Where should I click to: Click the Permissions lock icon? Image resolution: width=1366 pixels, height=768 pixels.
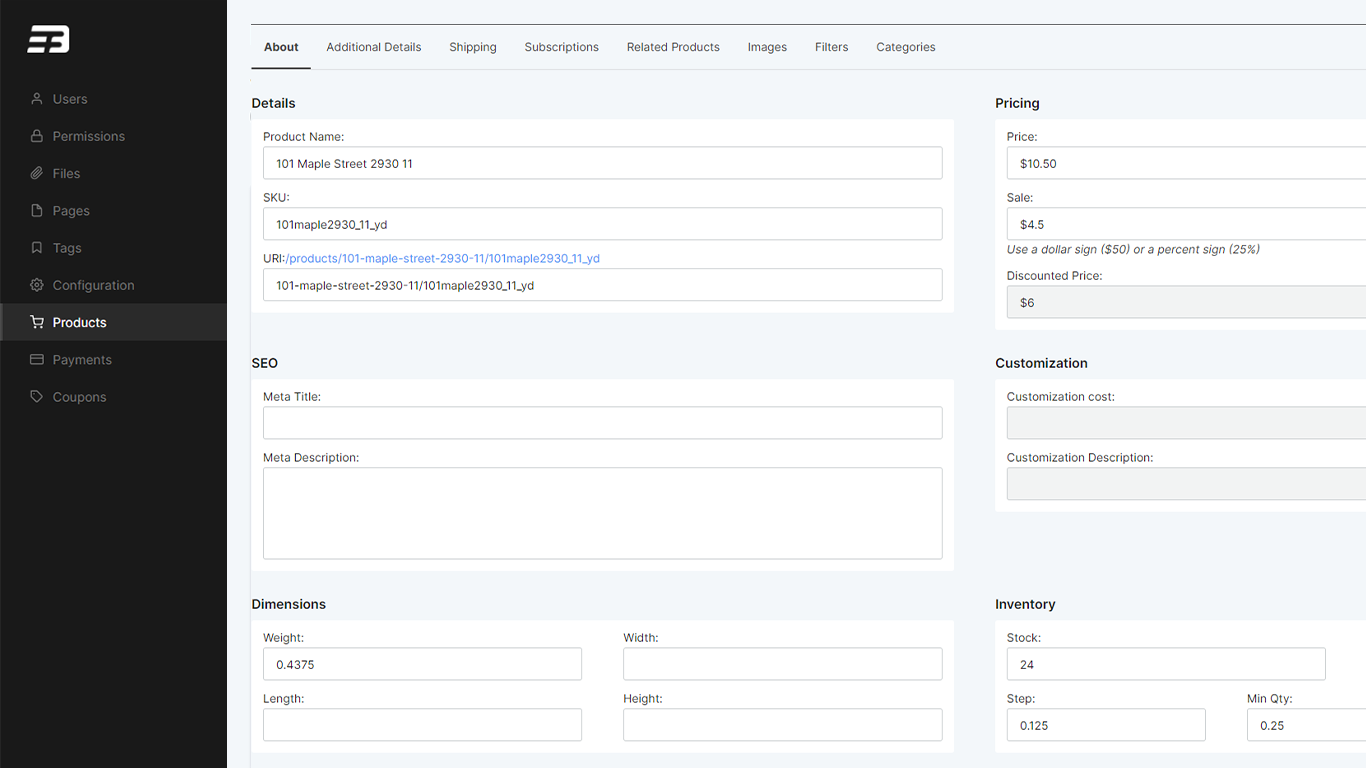tap(37, 136)
